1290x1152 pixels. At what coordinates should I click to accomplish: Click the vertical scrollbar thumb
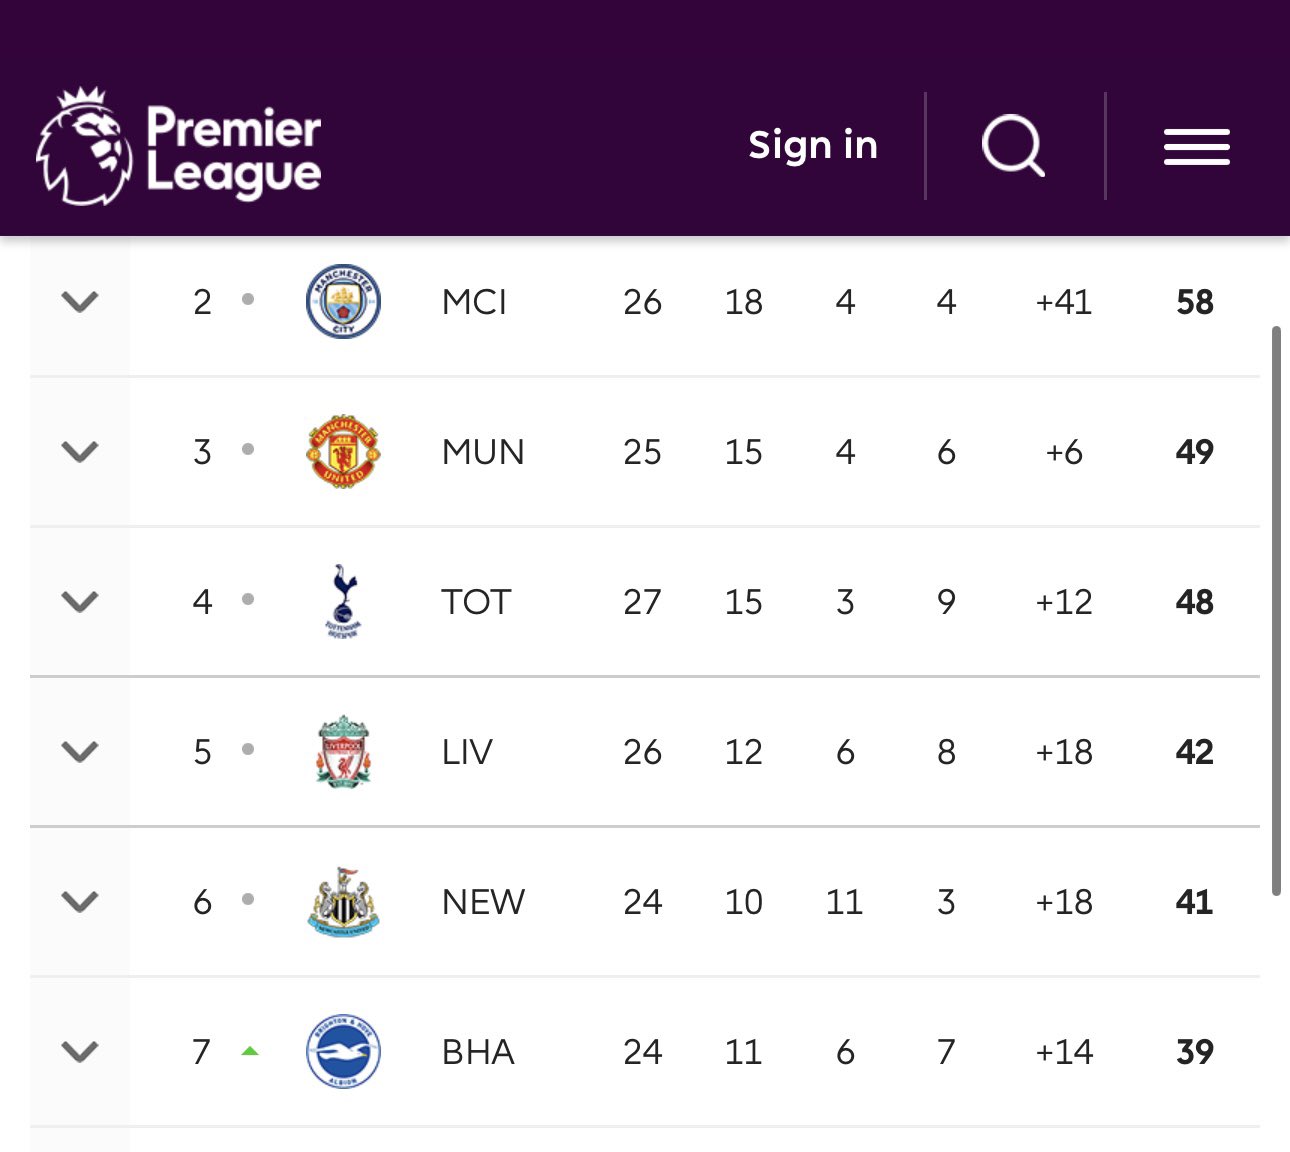[x=1276, y=610]
